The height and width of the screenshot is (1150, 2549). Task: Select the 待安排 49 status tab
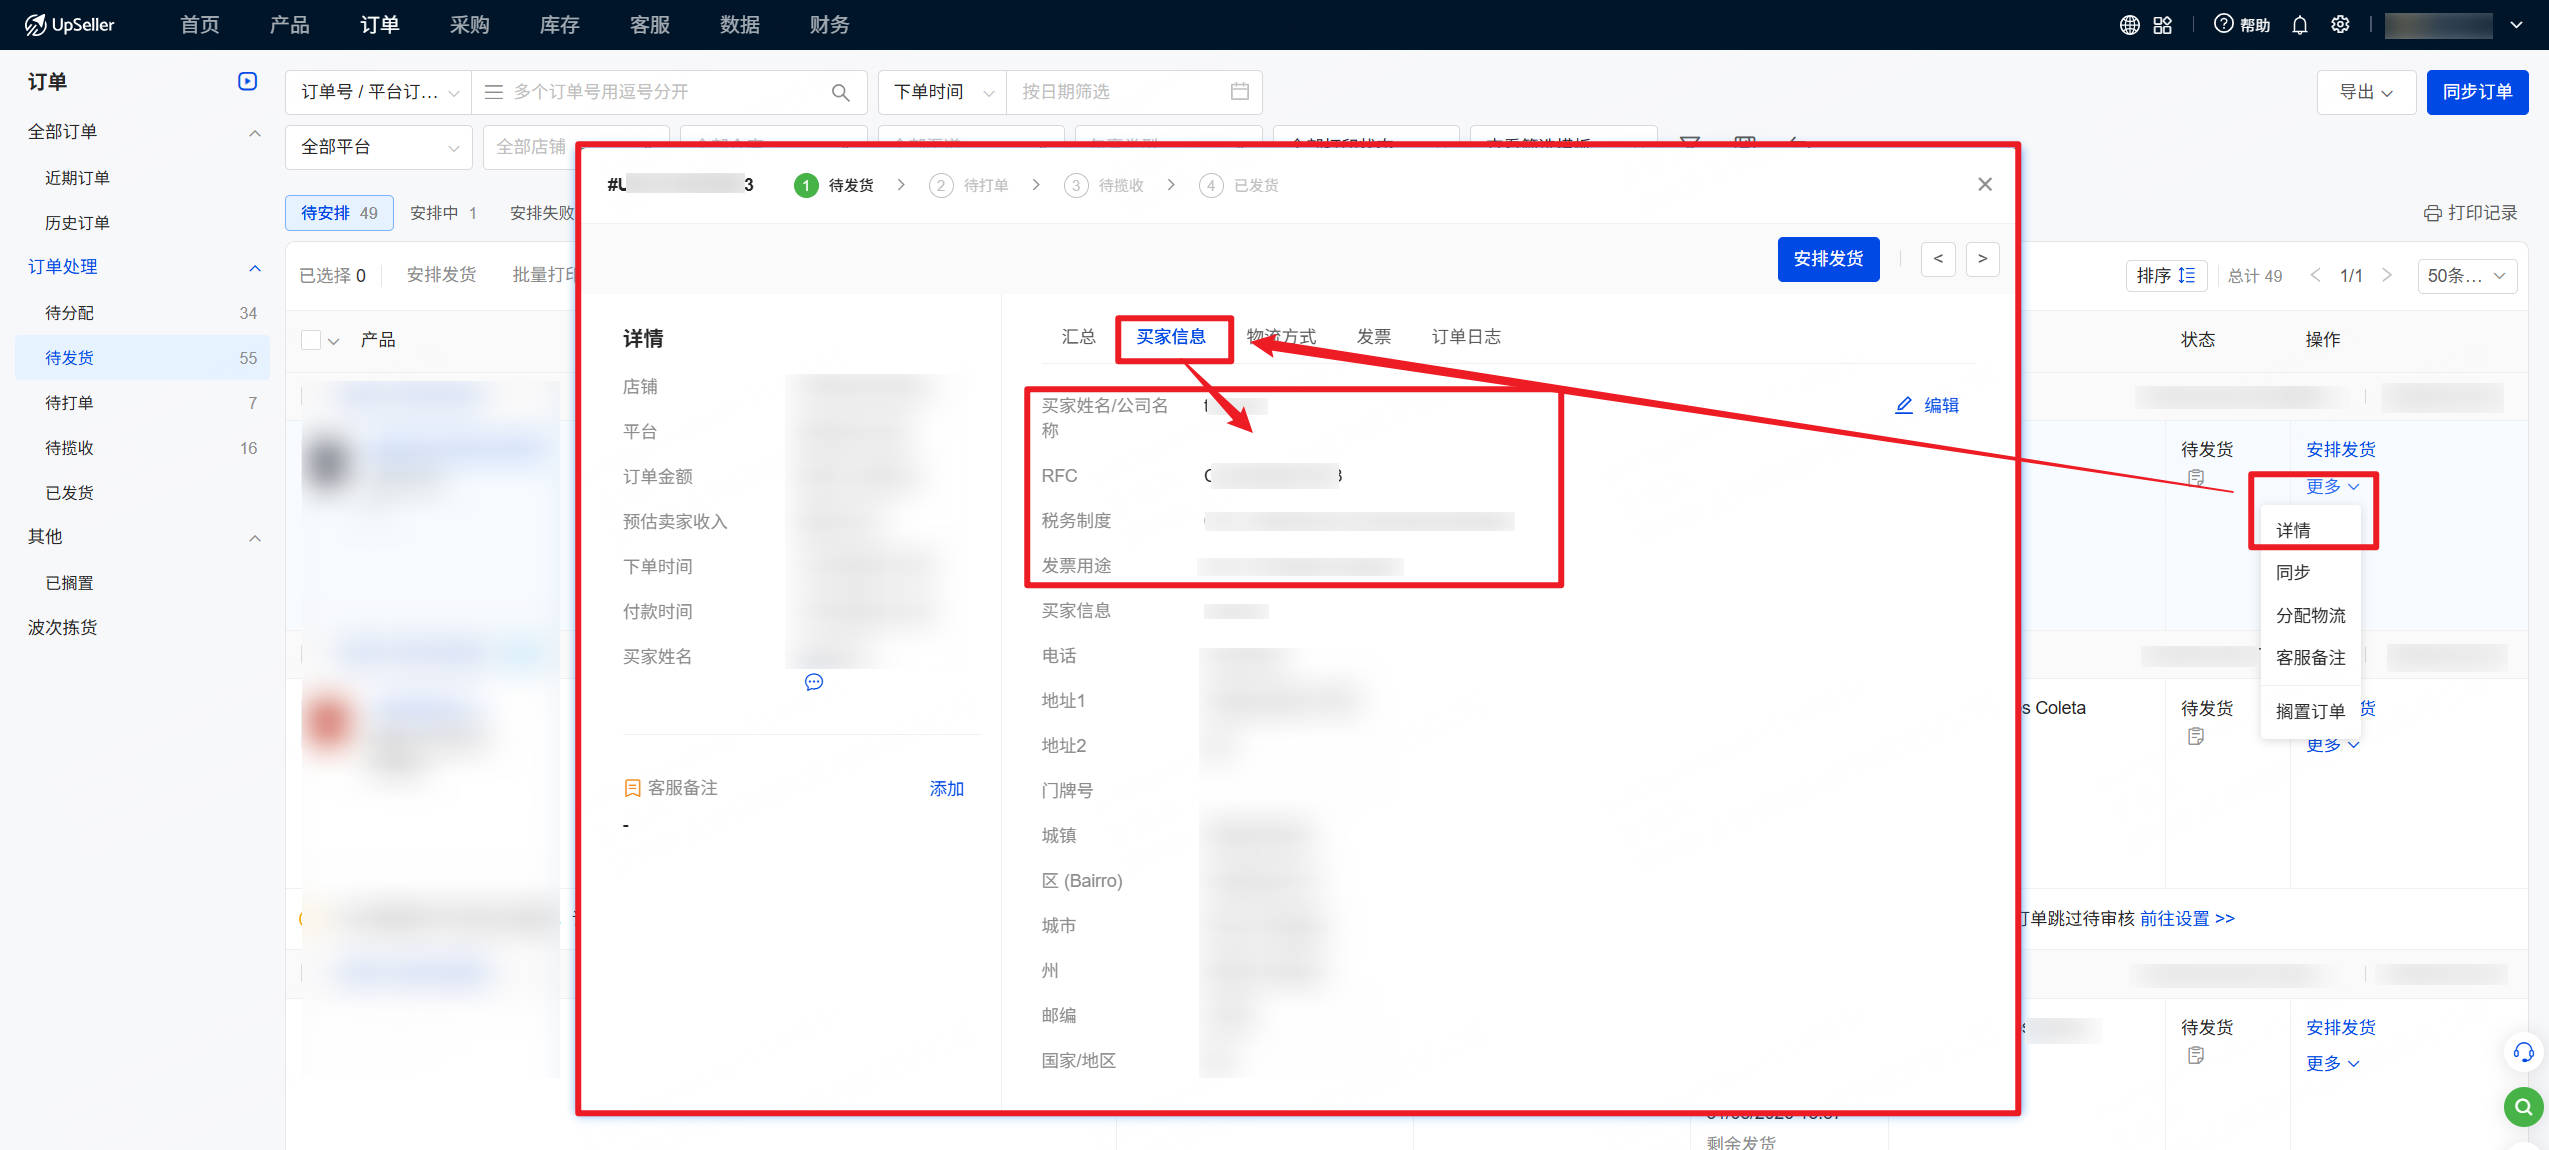point(339,213)
